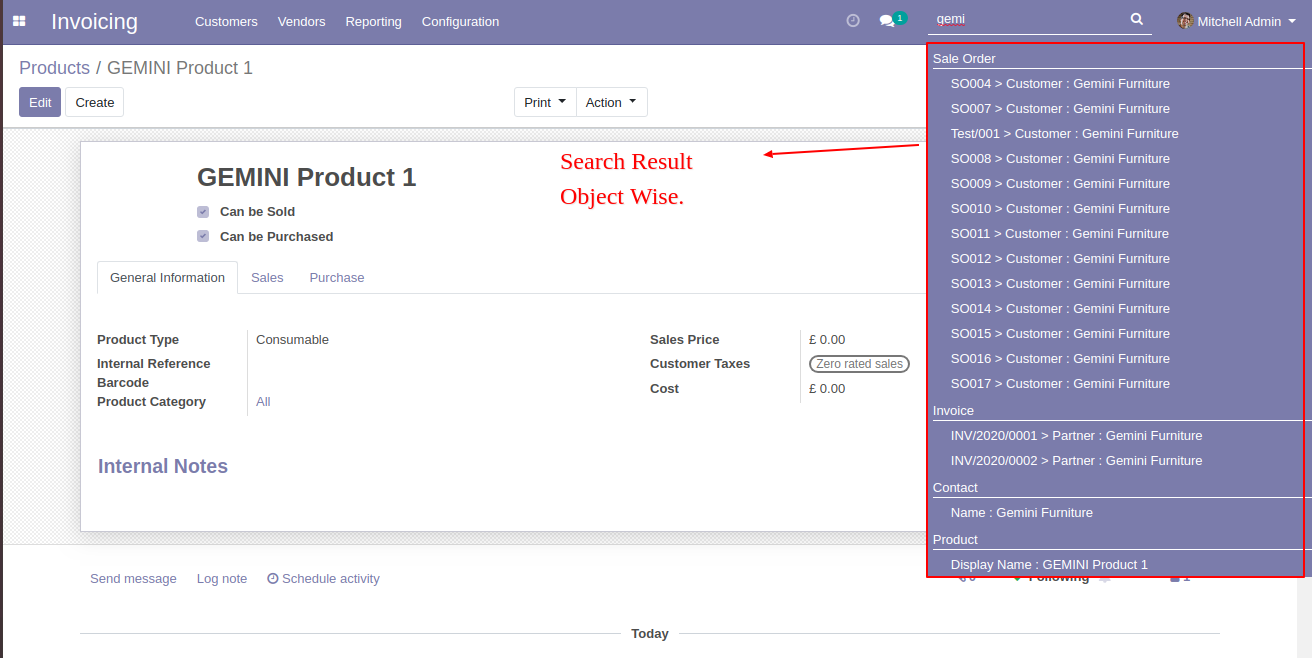Click Mitchell Admin avatar picture
The image size is (1312, 658).
click(x=1185, y=21)
